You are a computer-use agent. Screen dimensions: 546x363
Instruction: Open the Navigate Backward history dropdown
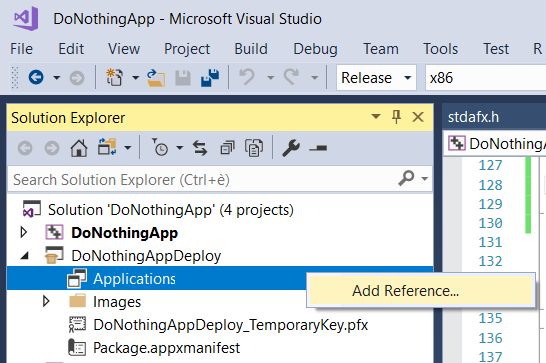(56, 77)
